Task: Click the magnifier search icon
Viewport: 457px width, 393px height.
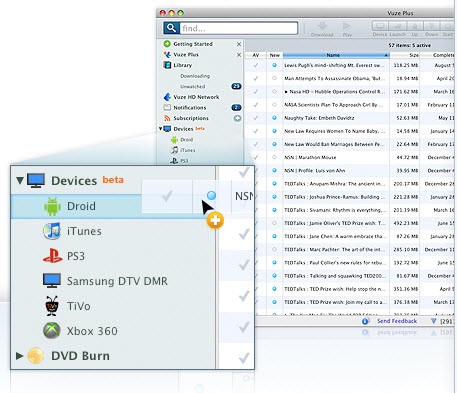Action: click(171, 28)
